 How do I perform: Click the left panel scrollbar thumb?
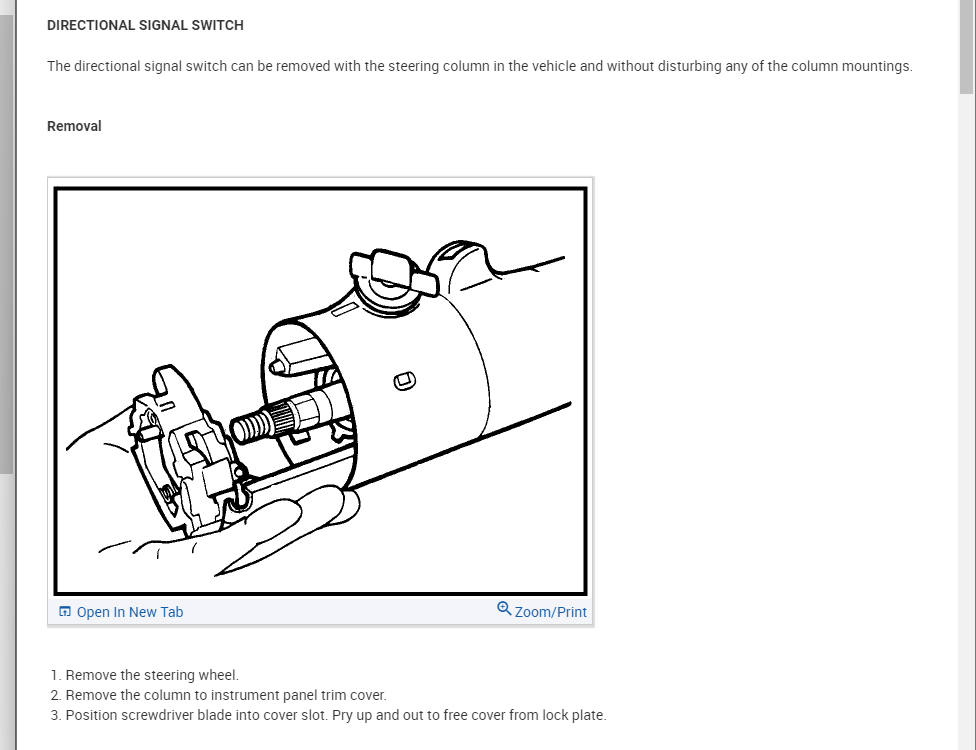[x=6, y=244]
